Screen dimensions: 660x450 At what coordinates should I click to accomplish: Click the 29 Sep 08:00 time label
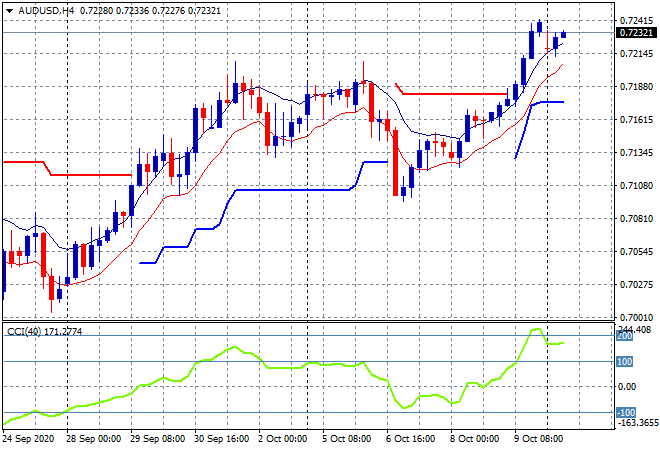[157, 439]
